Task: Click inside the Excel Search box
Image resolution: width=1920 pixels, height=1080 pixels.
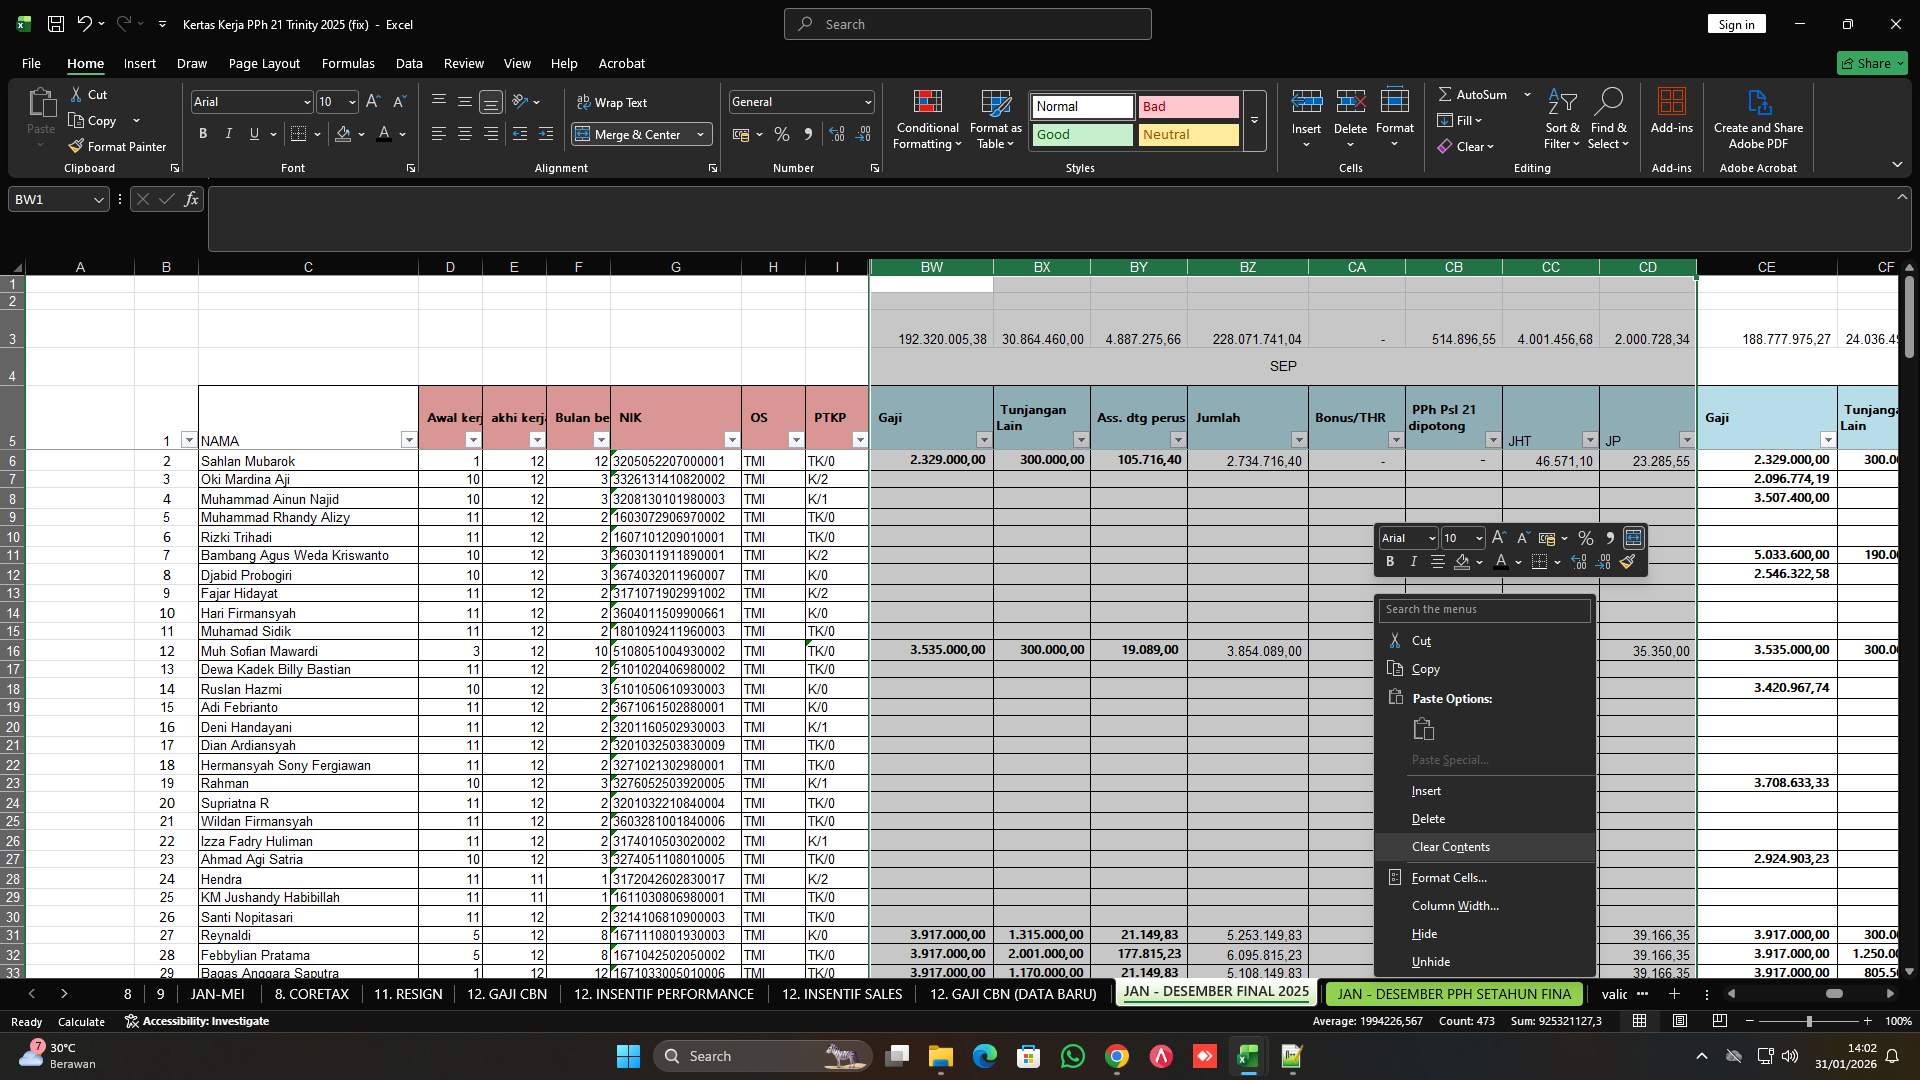Action: click(966, 23)
